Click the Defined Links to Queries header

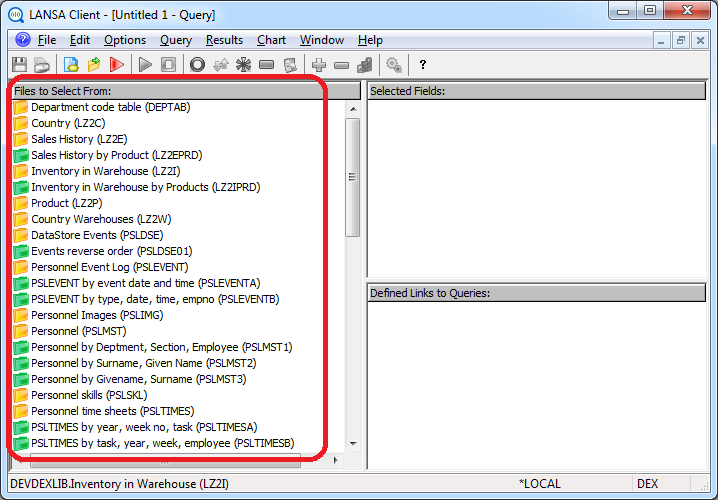pos(536,293)
